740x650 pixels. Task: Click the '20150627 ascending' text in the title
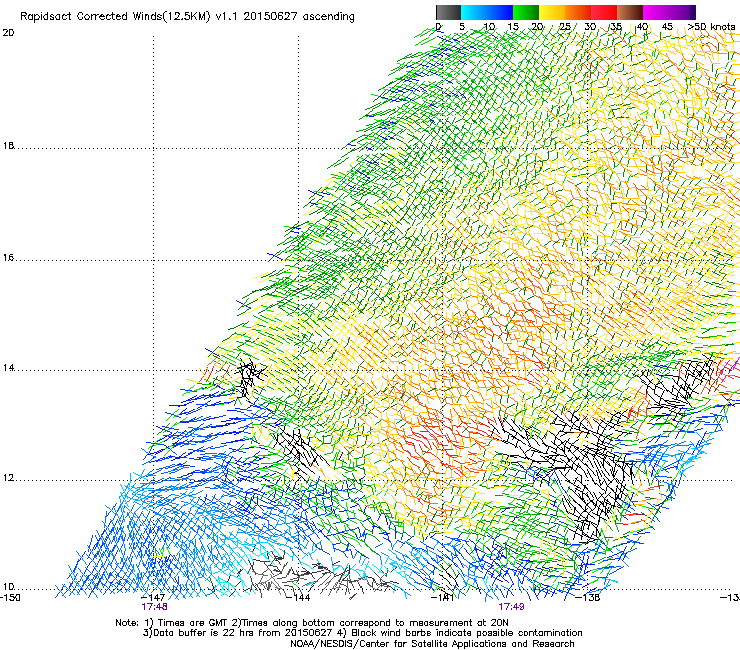pos(299,17)
